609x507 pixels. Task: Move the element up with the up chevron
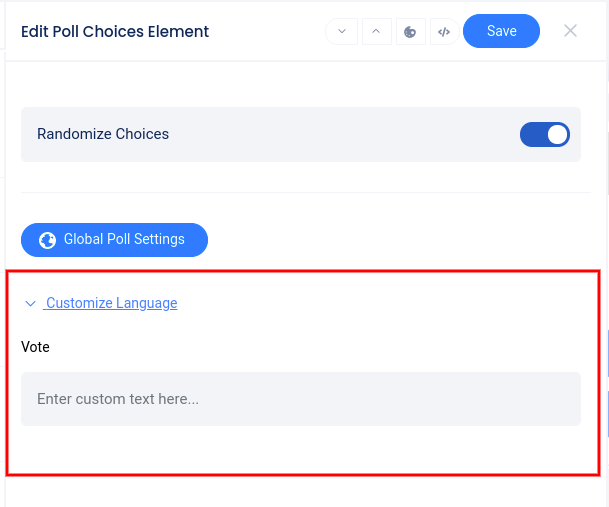(x=376, y=31)
